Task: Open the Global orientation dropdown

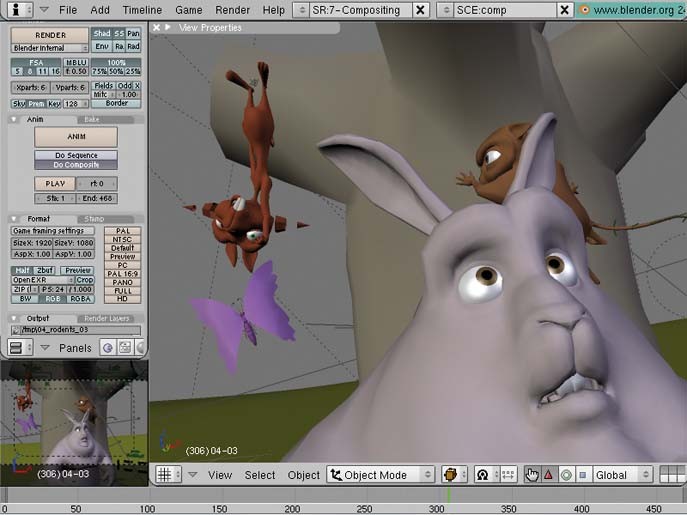Action: coord(622,475)
